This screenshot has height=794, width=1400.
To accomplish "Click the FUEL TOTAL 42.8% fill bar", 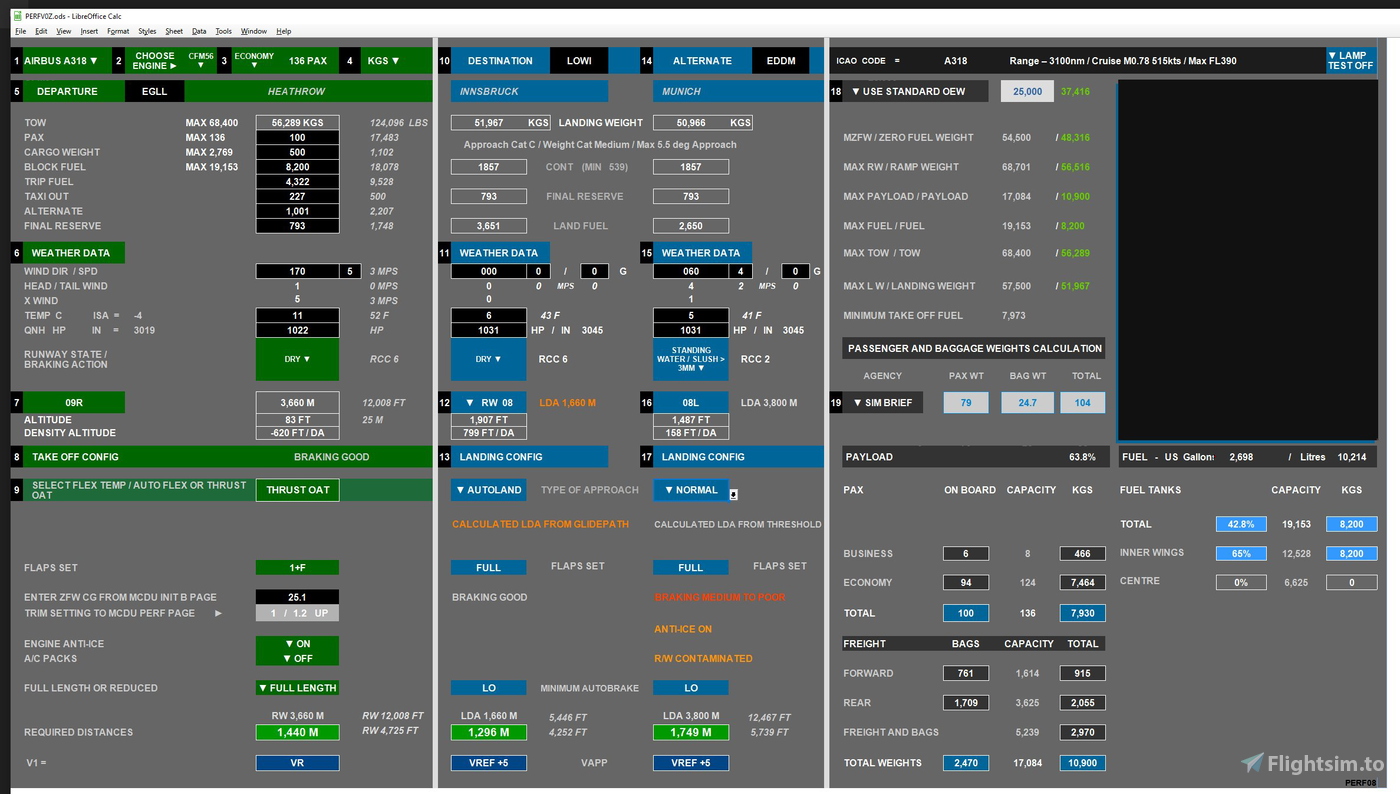I will point(1240,523).
